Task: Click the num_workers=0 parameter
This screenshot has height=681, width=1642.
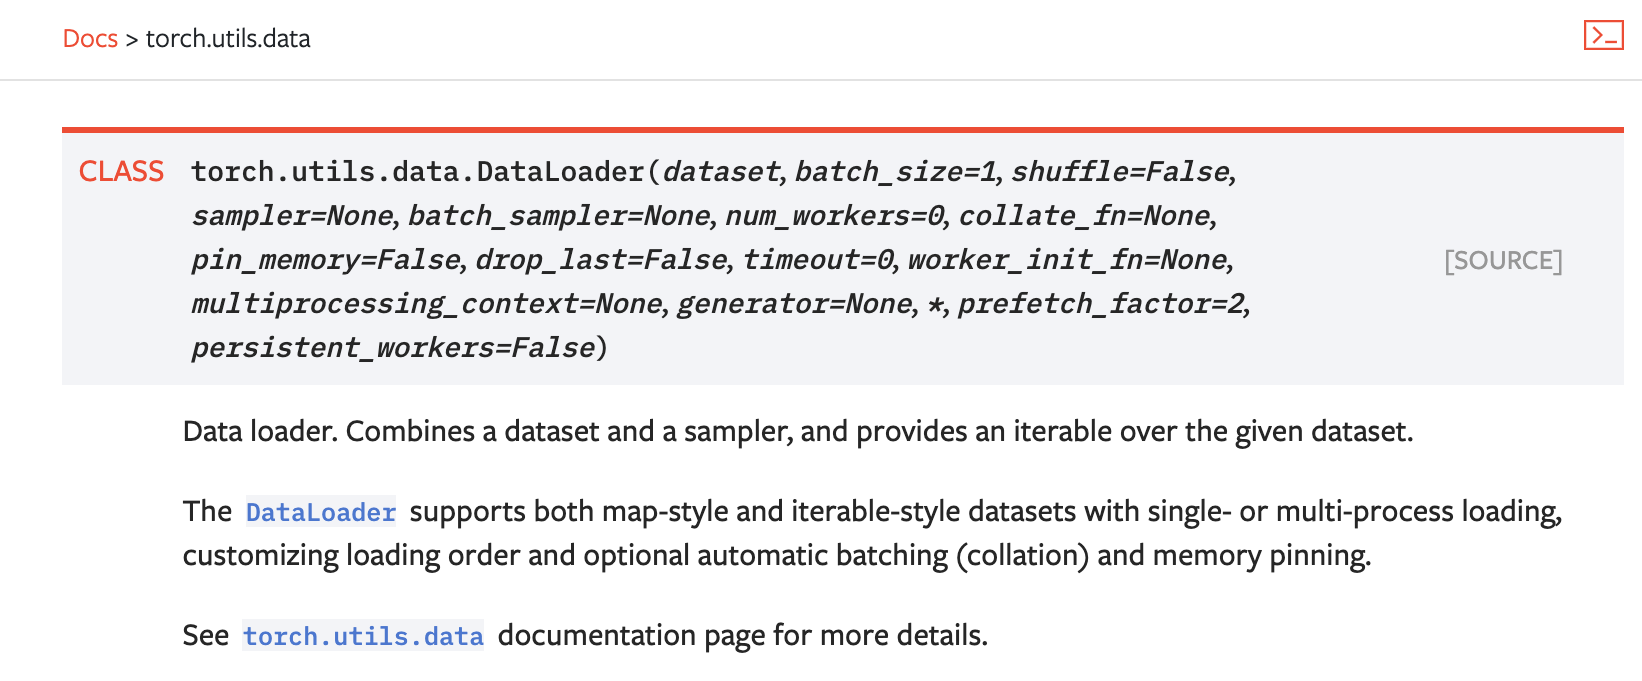Action: [x=835, y=216]
